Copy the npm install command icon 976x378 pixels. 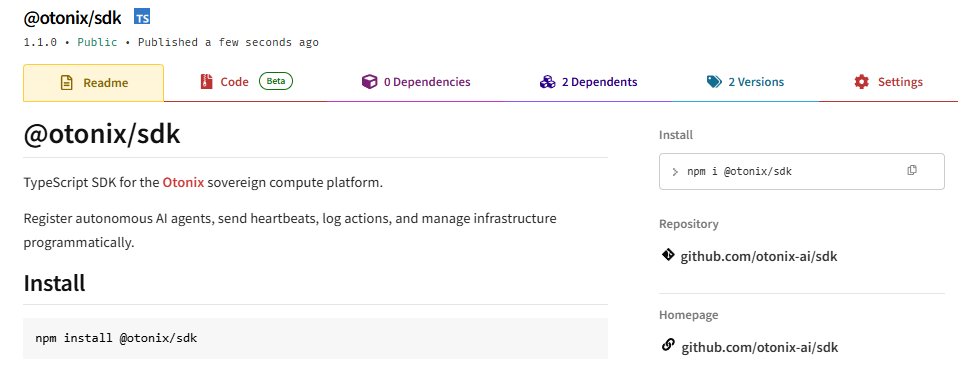(x=912, y=170)
